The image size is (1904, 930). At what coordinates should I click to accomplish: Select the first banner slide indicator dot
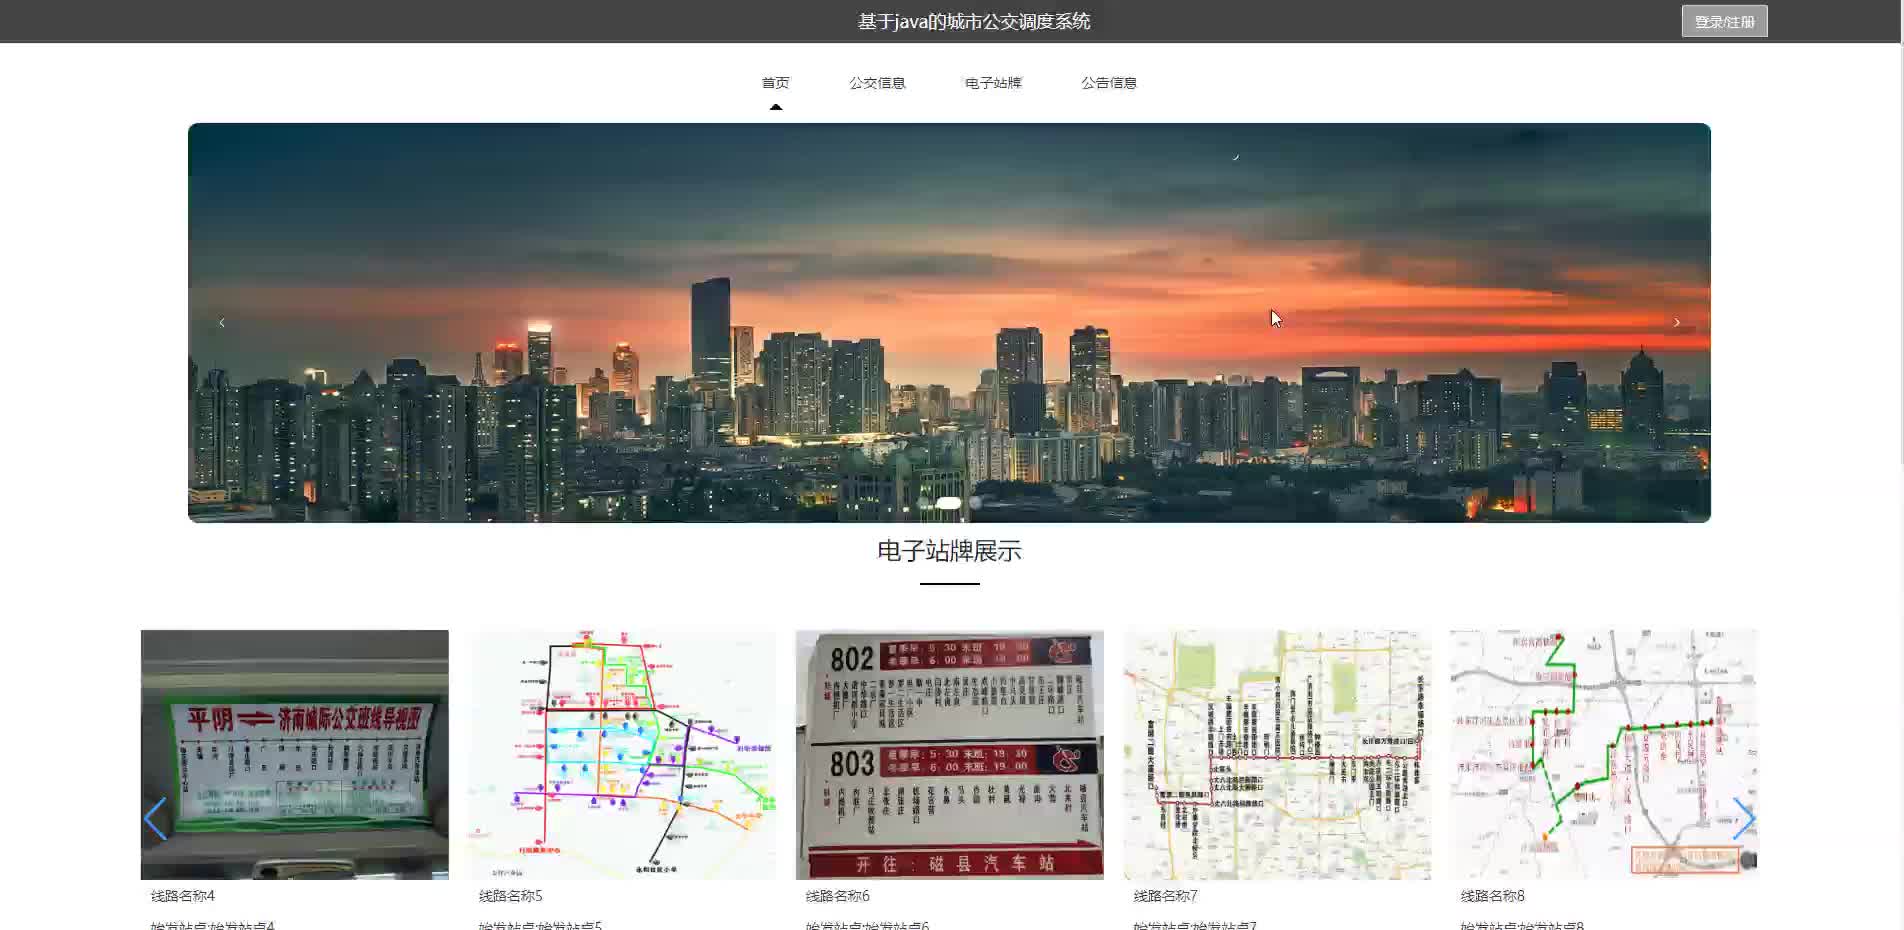tap(923, 503)
